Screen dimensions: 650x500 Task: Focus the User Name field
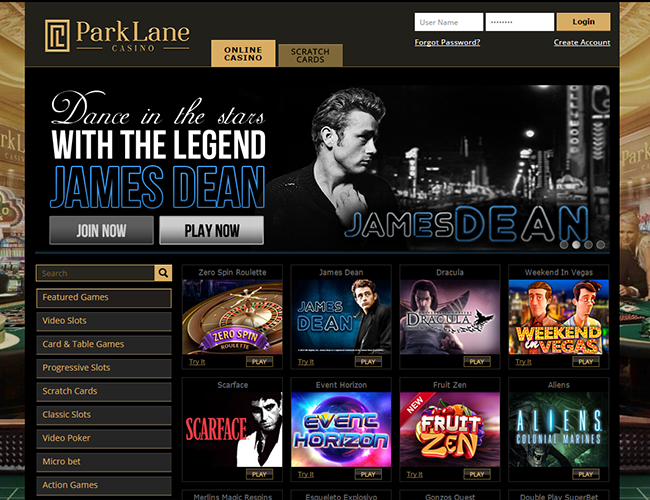(x=449, y=22)
